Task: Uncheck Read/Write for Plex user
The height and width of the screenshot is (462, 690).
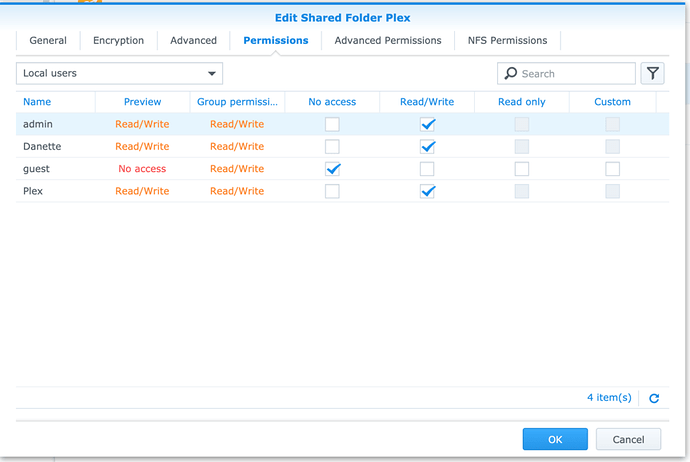Action: (427, 191)
